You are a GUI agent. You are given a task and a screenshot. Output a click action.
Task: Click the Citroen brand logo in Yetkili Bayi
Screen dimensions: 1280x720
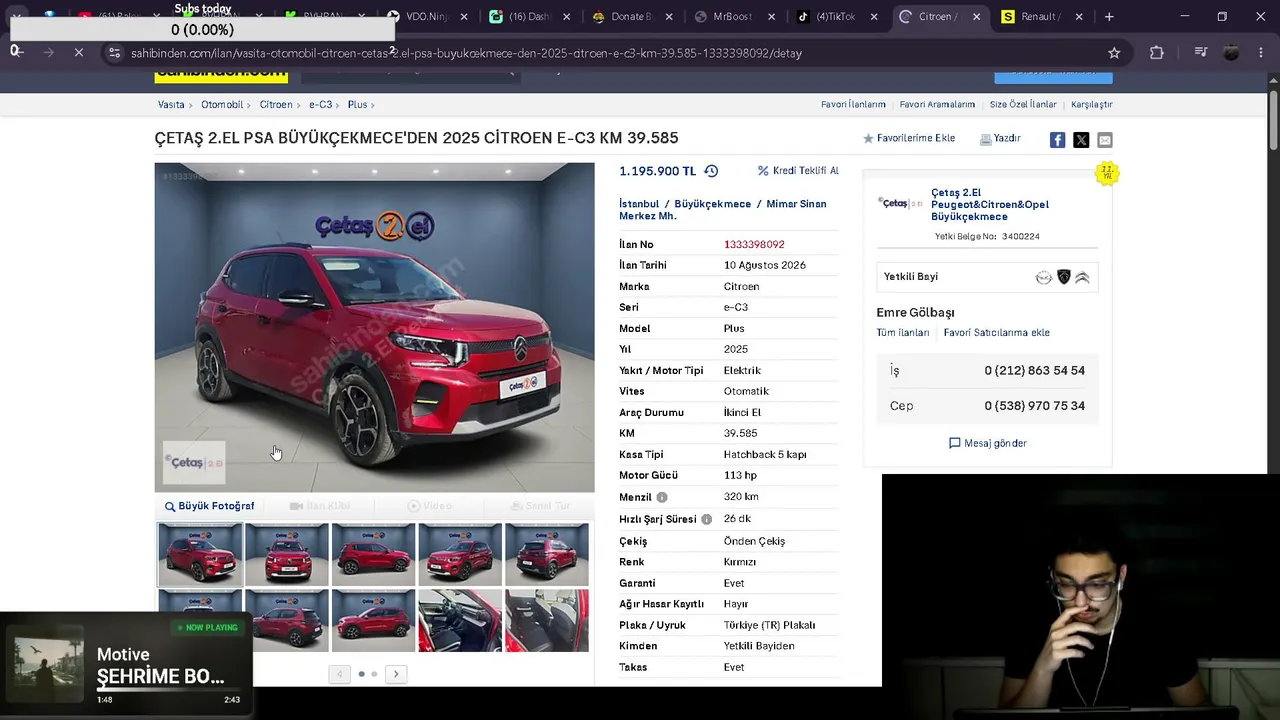click(x=1082, y=277)
